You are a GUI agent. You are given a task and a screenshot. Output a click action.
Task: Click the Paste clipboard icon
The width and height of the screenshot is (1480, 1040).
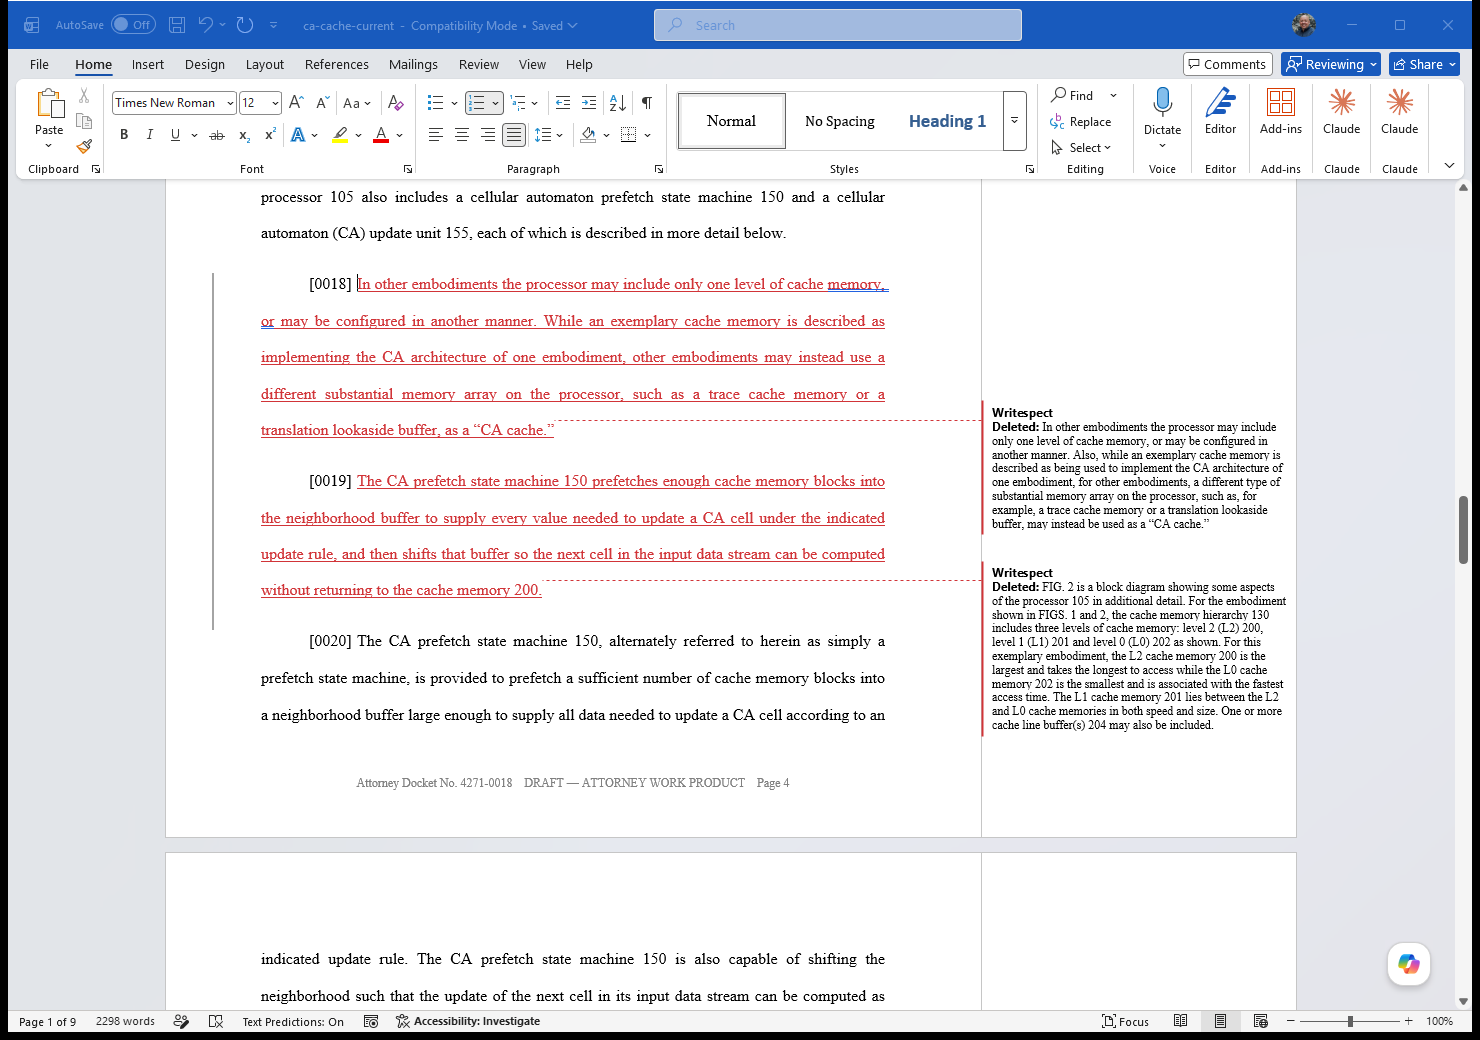point(49,104)
